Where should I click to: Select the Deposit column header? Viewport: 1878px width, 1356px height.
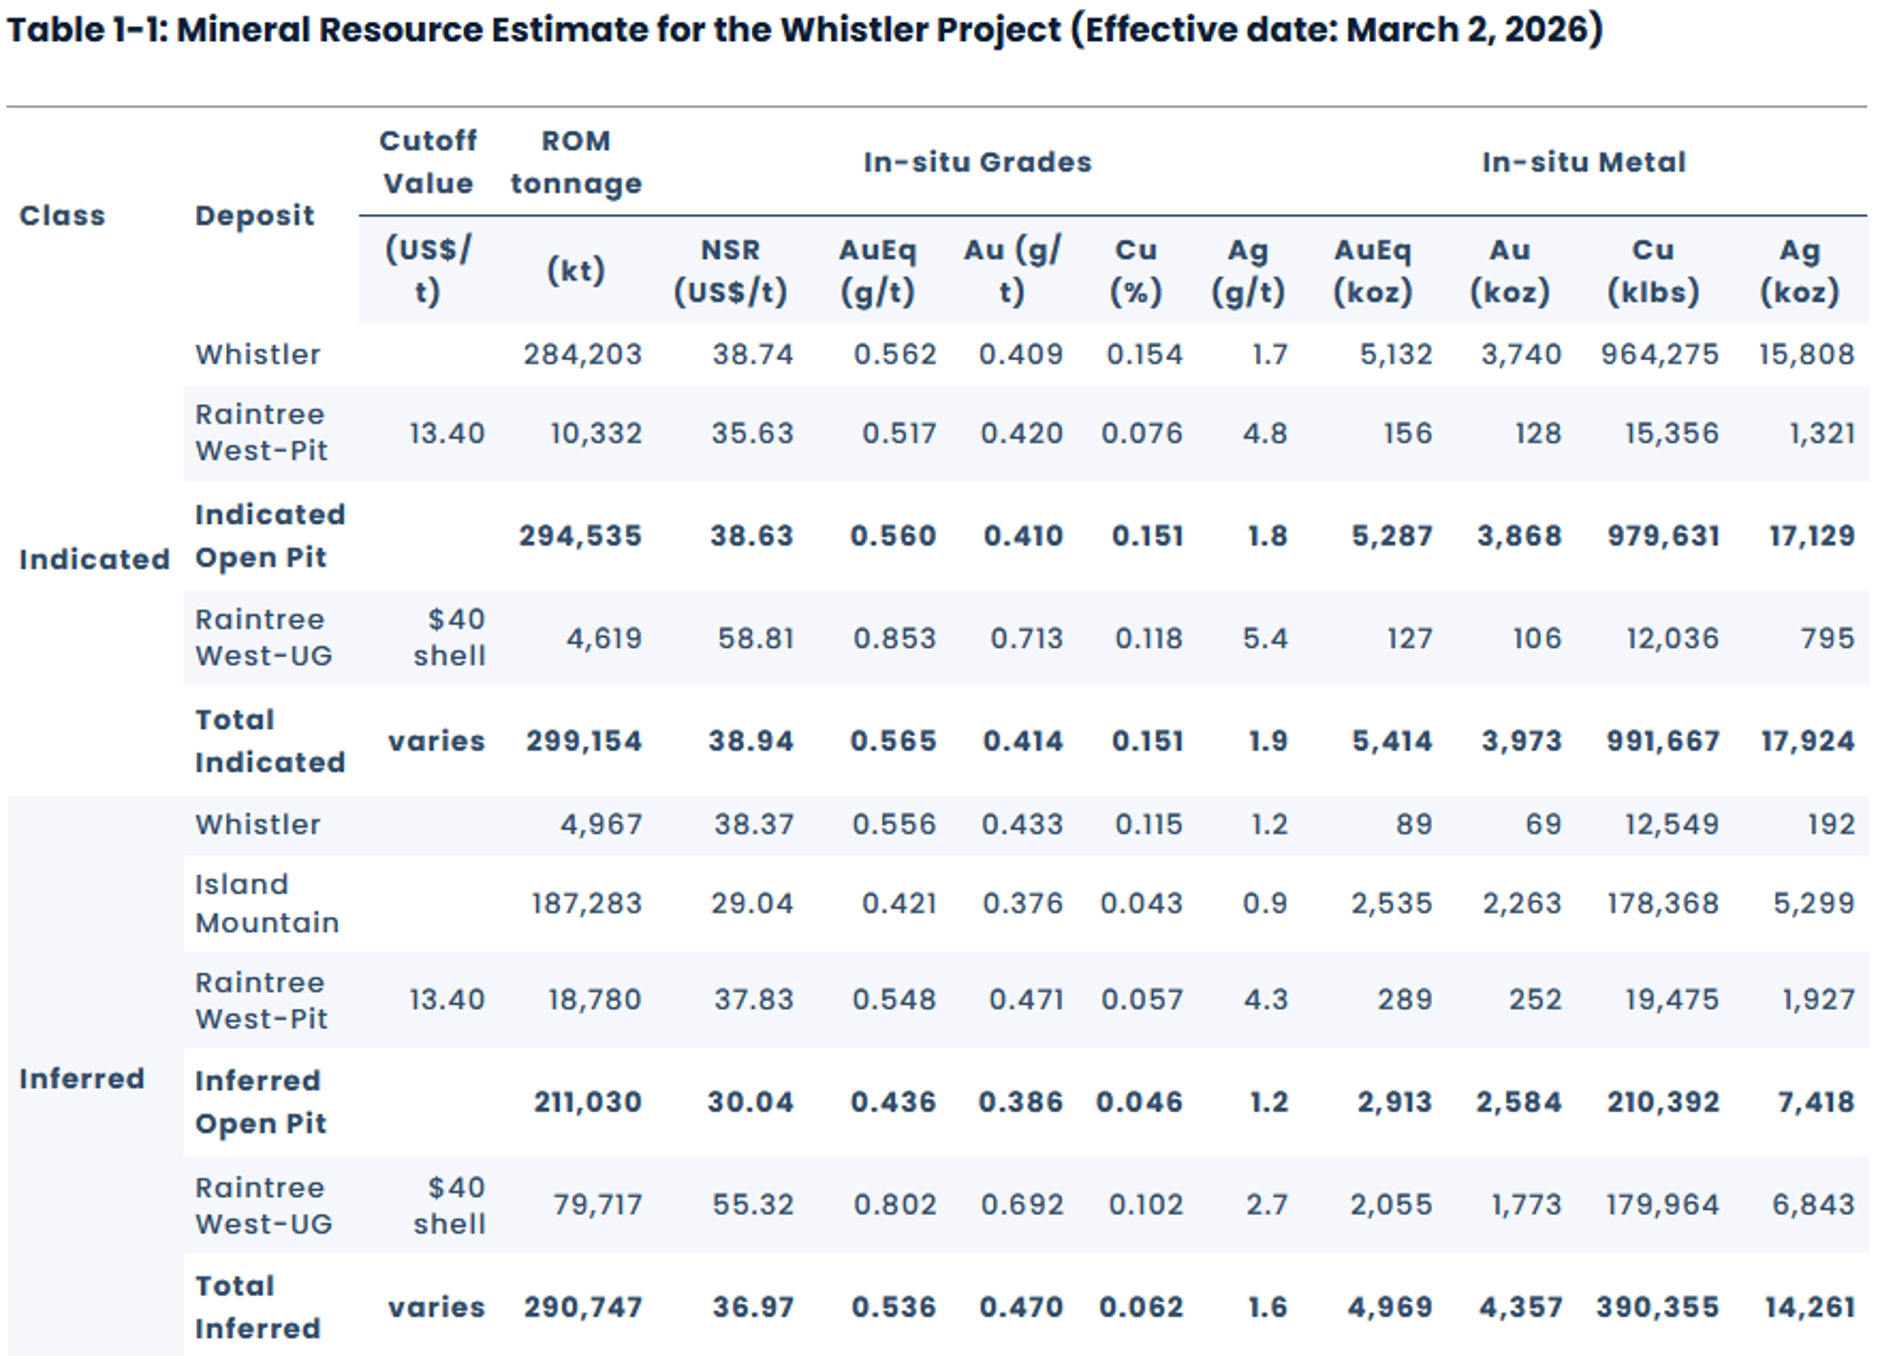pos(254,215)
